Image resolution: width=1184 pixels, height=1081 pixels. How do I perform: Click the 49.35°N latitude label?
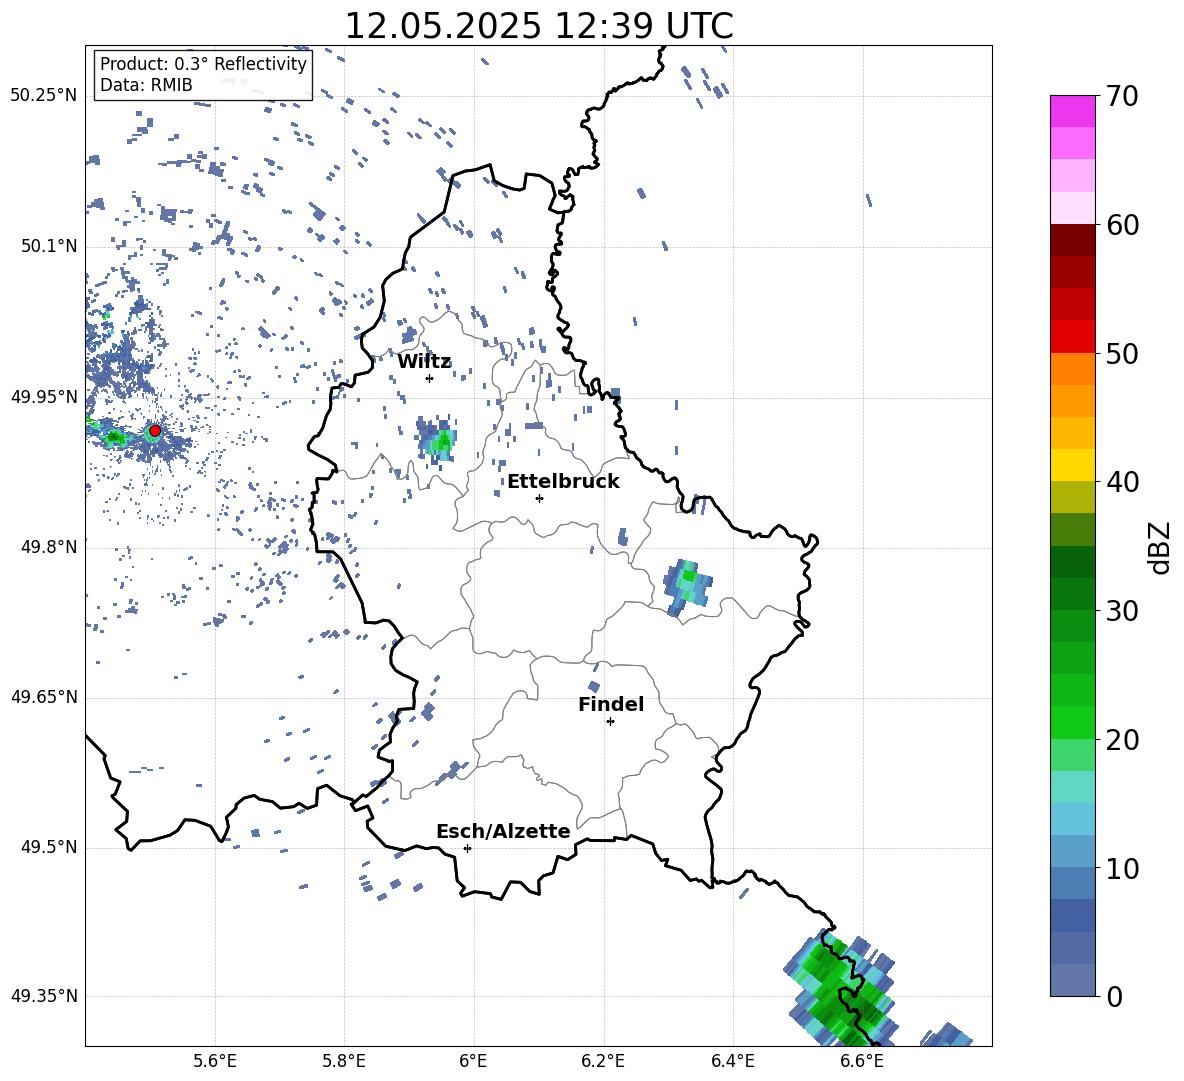pos(44,996)
